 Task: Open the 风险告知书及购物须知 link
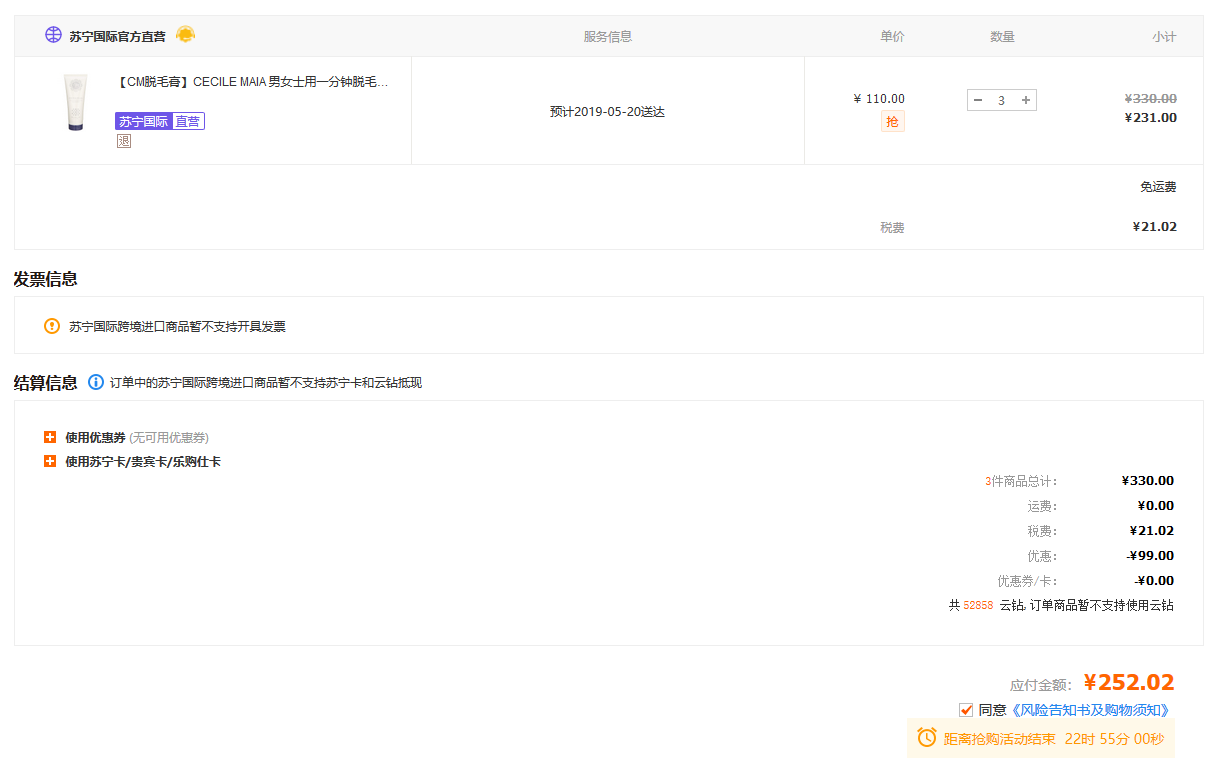pyautogui.click(x=1089, y=710)
